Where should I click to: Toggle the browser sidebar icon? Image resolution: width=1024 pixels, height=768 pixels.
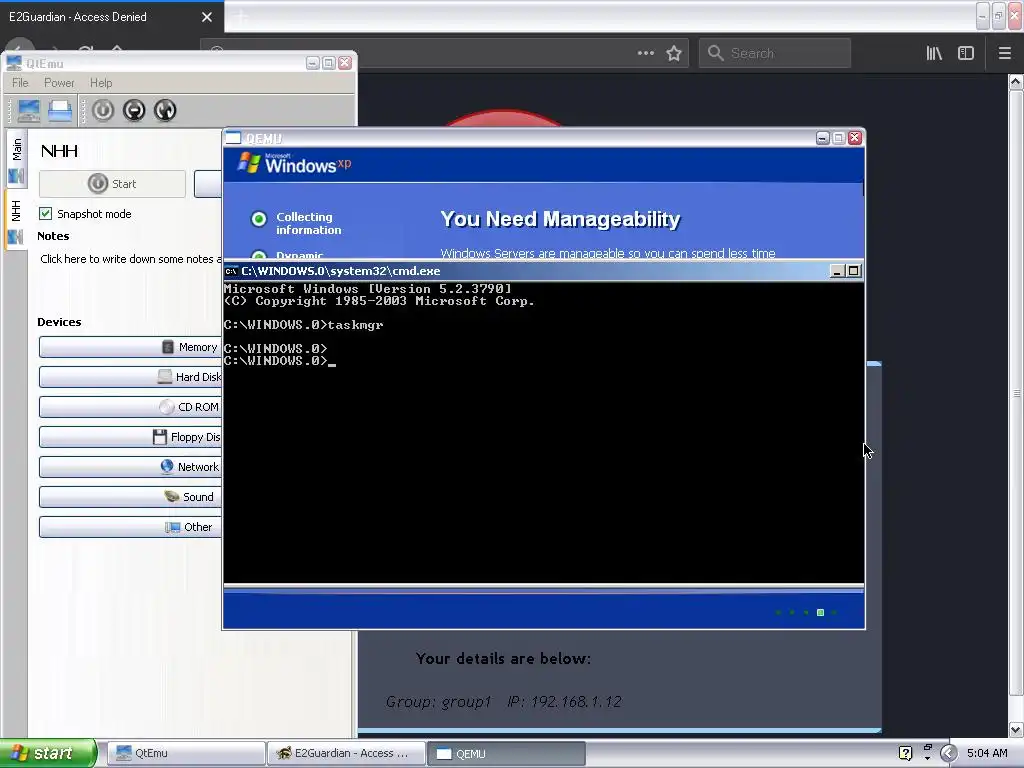tap(966, 53)
